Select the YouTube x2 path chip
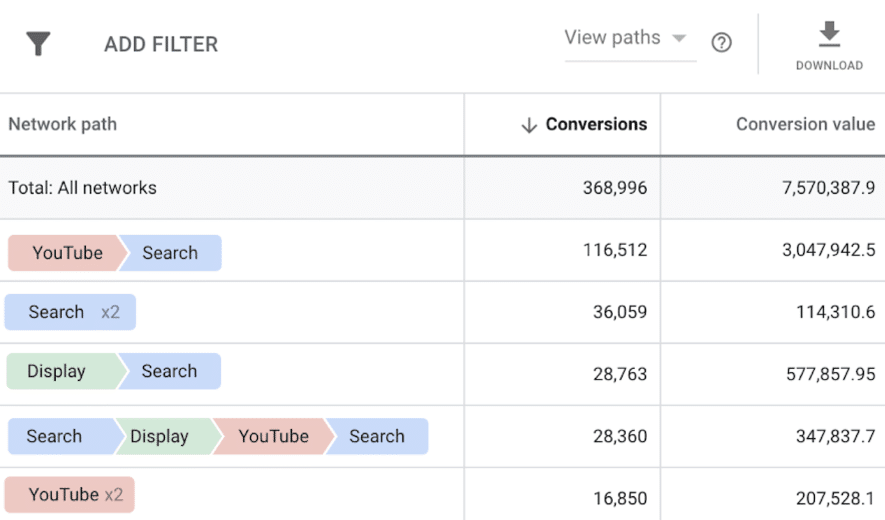Screen dimensions: 885x520 pyautogui.click(x=70, y=495)
